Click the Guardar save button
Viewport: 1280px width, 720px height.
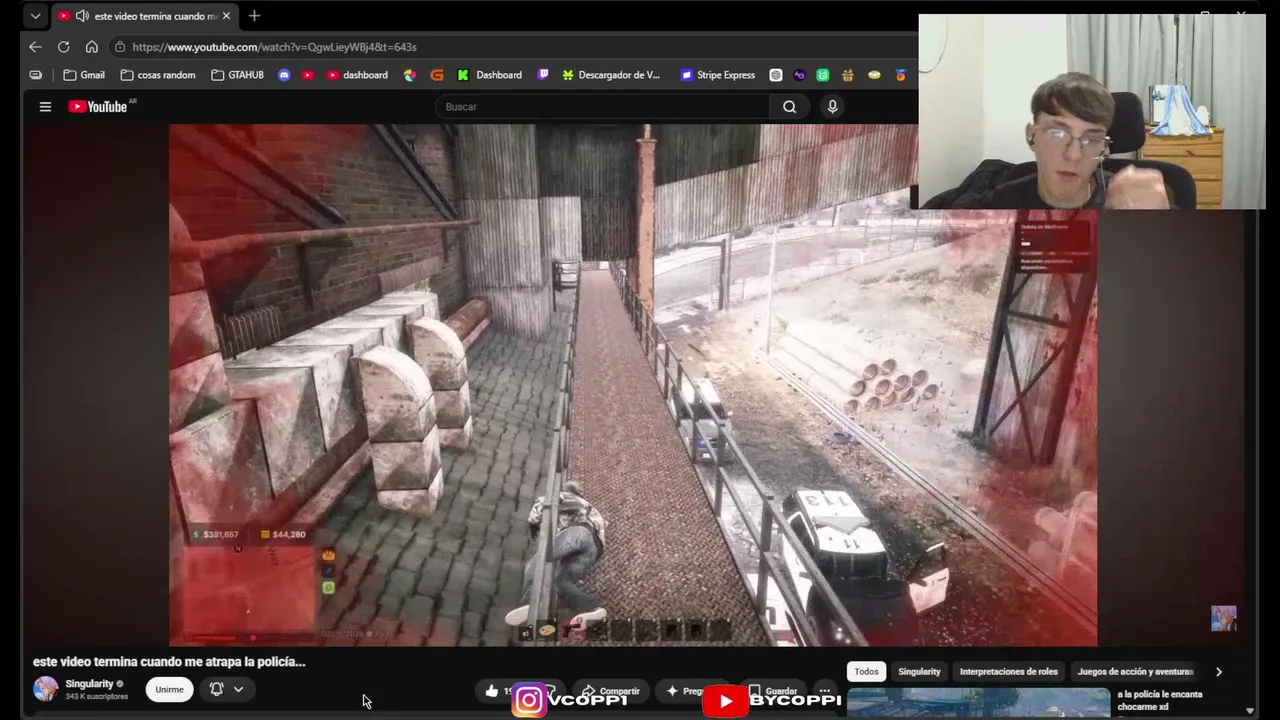point(773,691)
